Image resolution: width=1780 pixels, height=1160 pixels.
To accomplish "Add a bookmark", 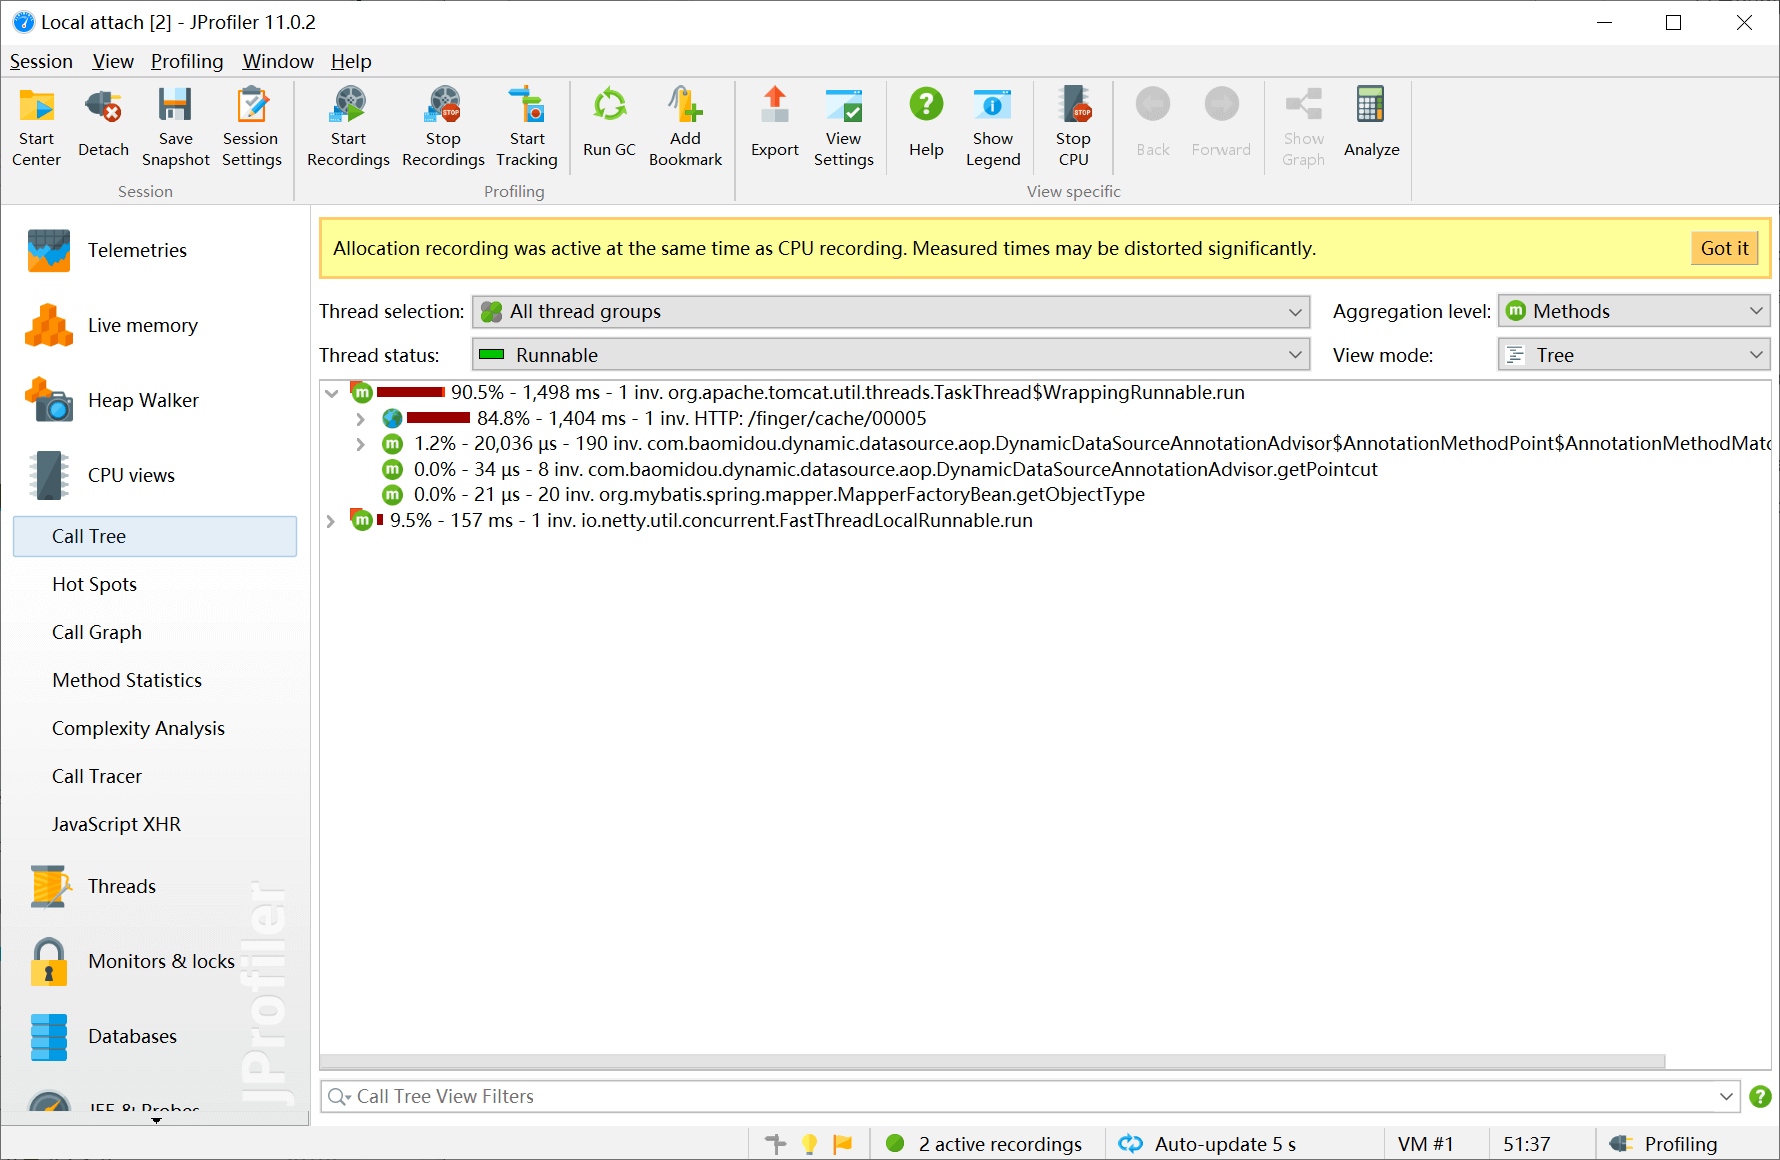I will [x=685, y=128].
